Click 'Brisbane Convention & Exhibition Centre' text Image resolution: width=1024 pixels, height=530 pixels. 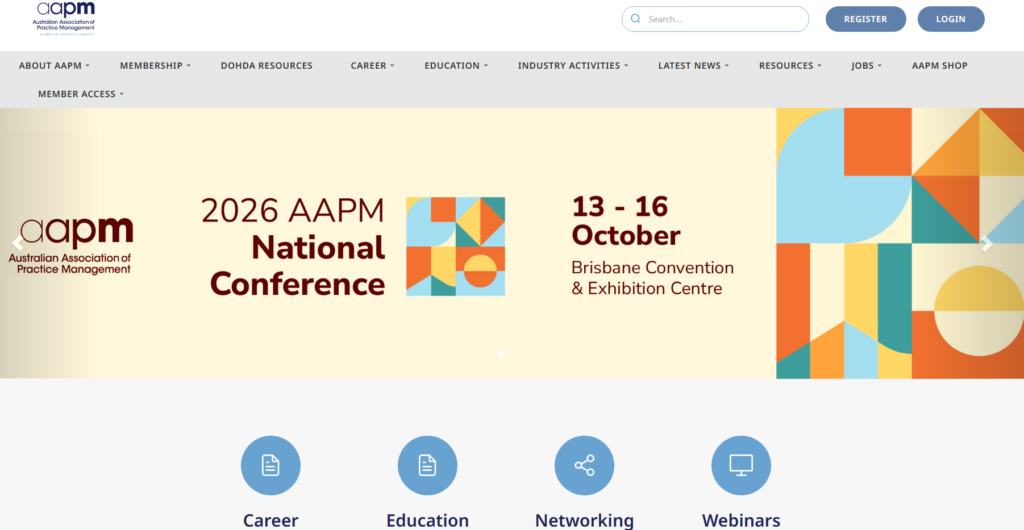tap(652, 277)
